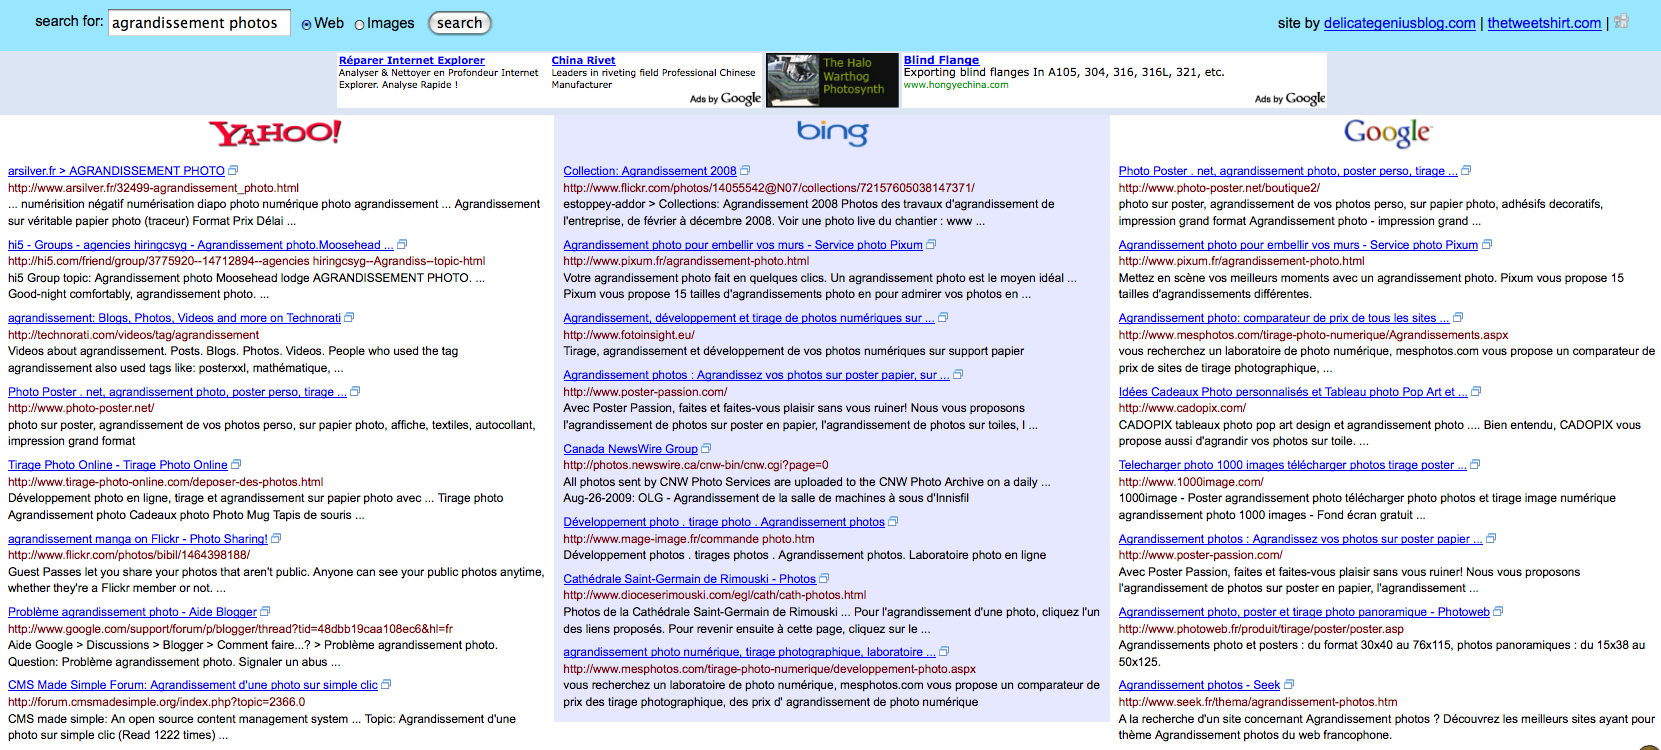Click www.hongyechina.com ad URL

[956, 85]
